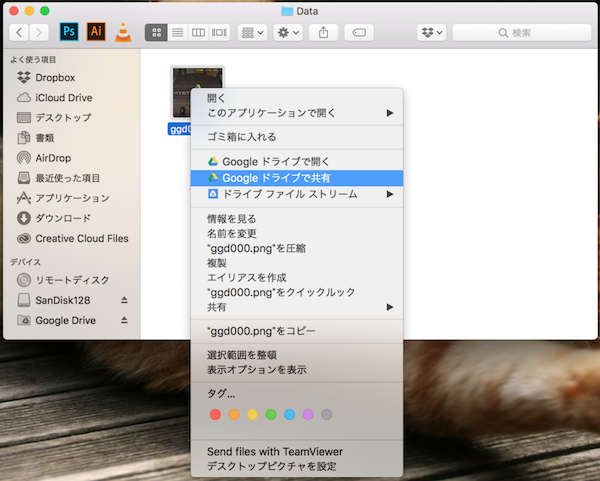Viewport: 600px width, 481px height.
Task: Choose 名前を変更
Action: click(x=297, y=233)
